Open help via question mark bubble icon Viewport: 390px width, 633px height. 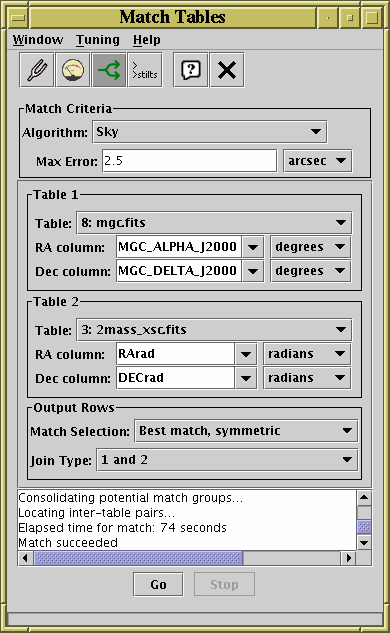191,70
